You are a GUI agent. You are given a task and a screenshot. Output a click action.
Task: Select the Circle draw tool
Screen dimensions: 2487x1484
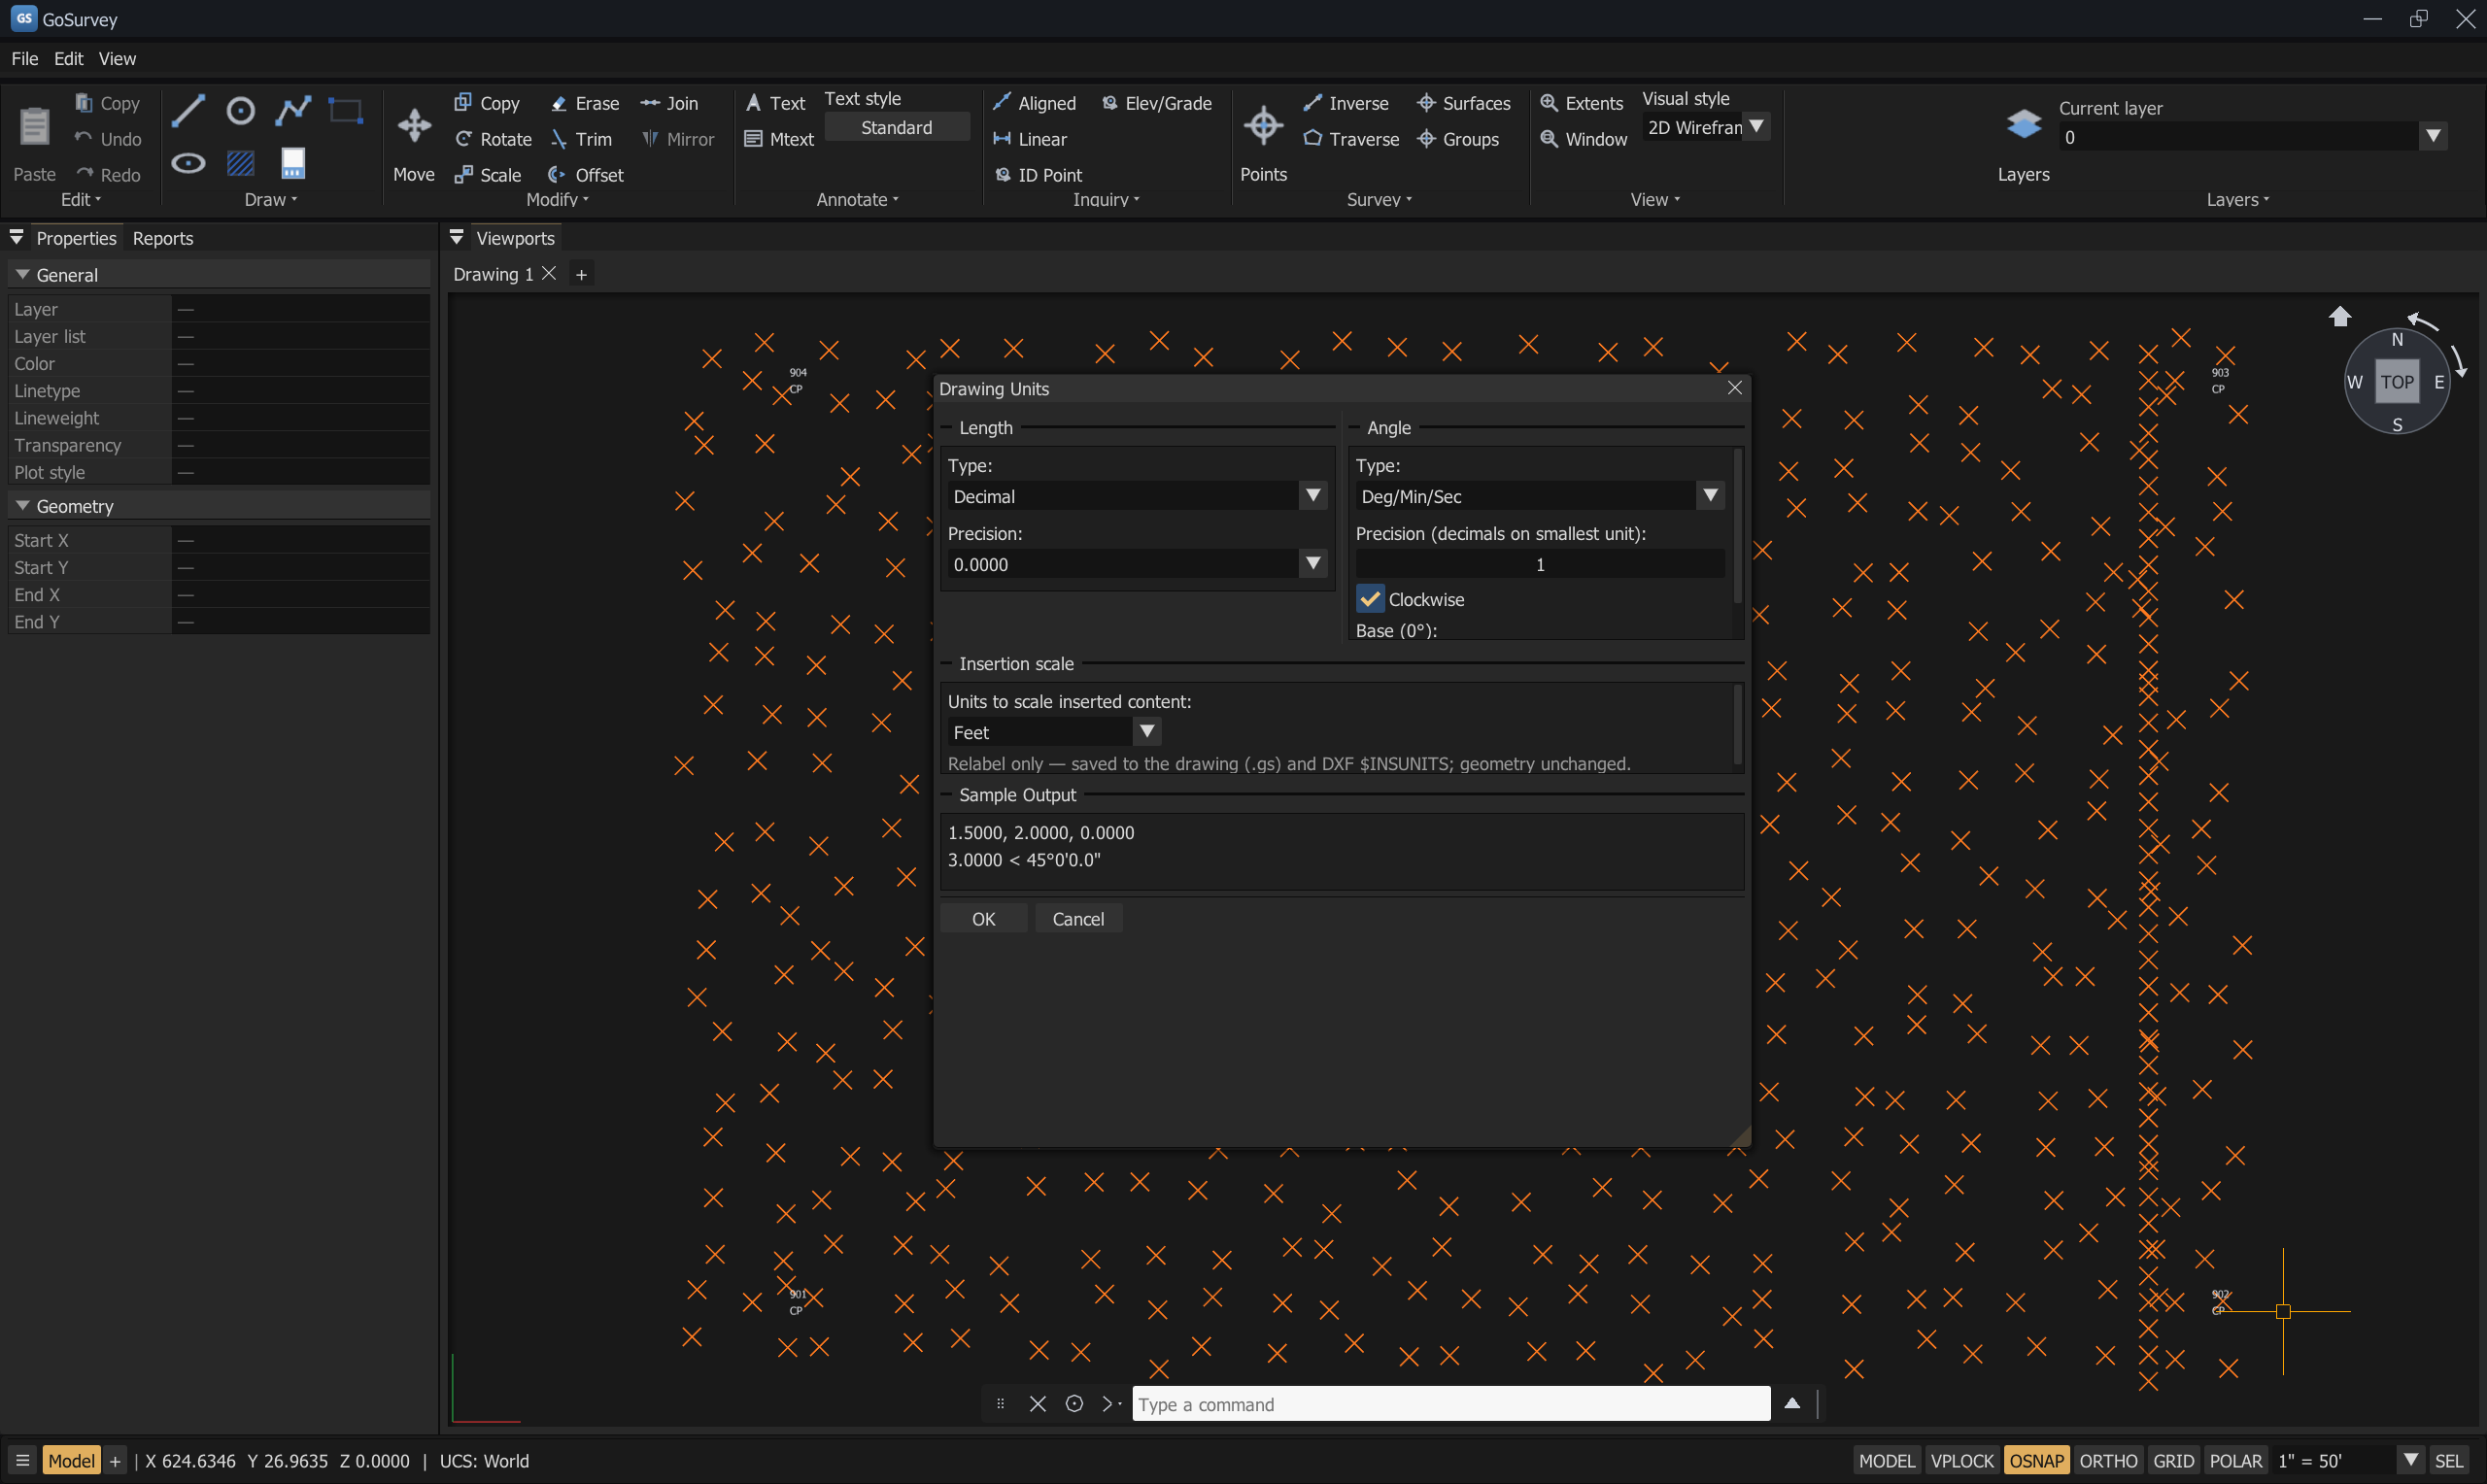click(240, 110)
